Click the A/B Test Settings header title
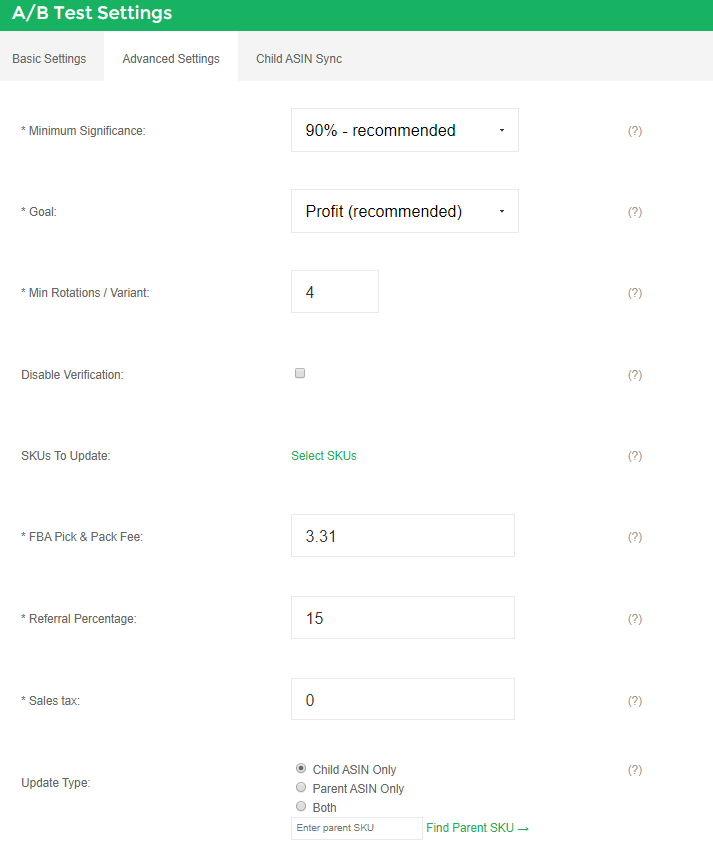The height and width of the screenshot is (844, 713). [92, 13]
